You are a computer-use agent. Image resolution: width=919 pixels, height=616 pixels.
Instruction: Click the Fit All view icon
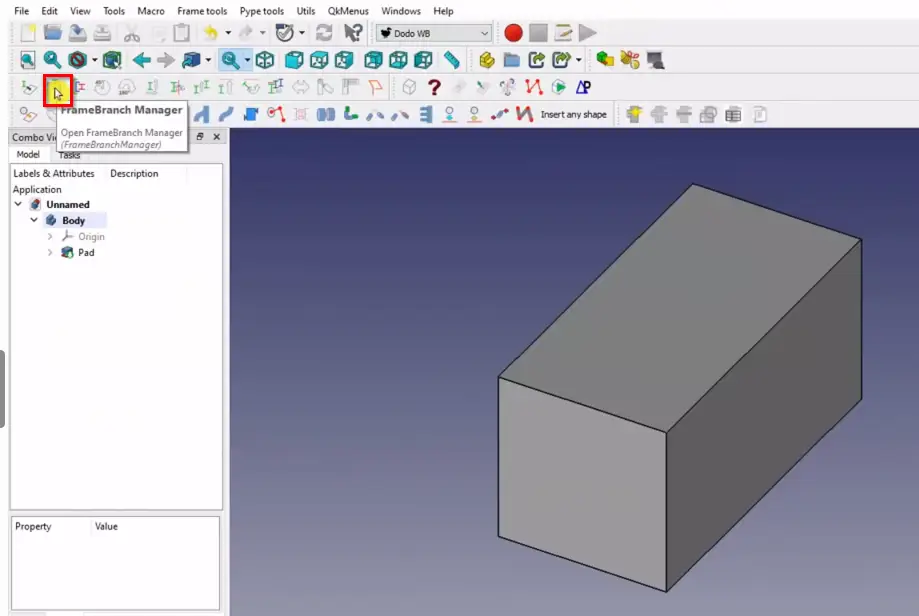pos(27,60)
